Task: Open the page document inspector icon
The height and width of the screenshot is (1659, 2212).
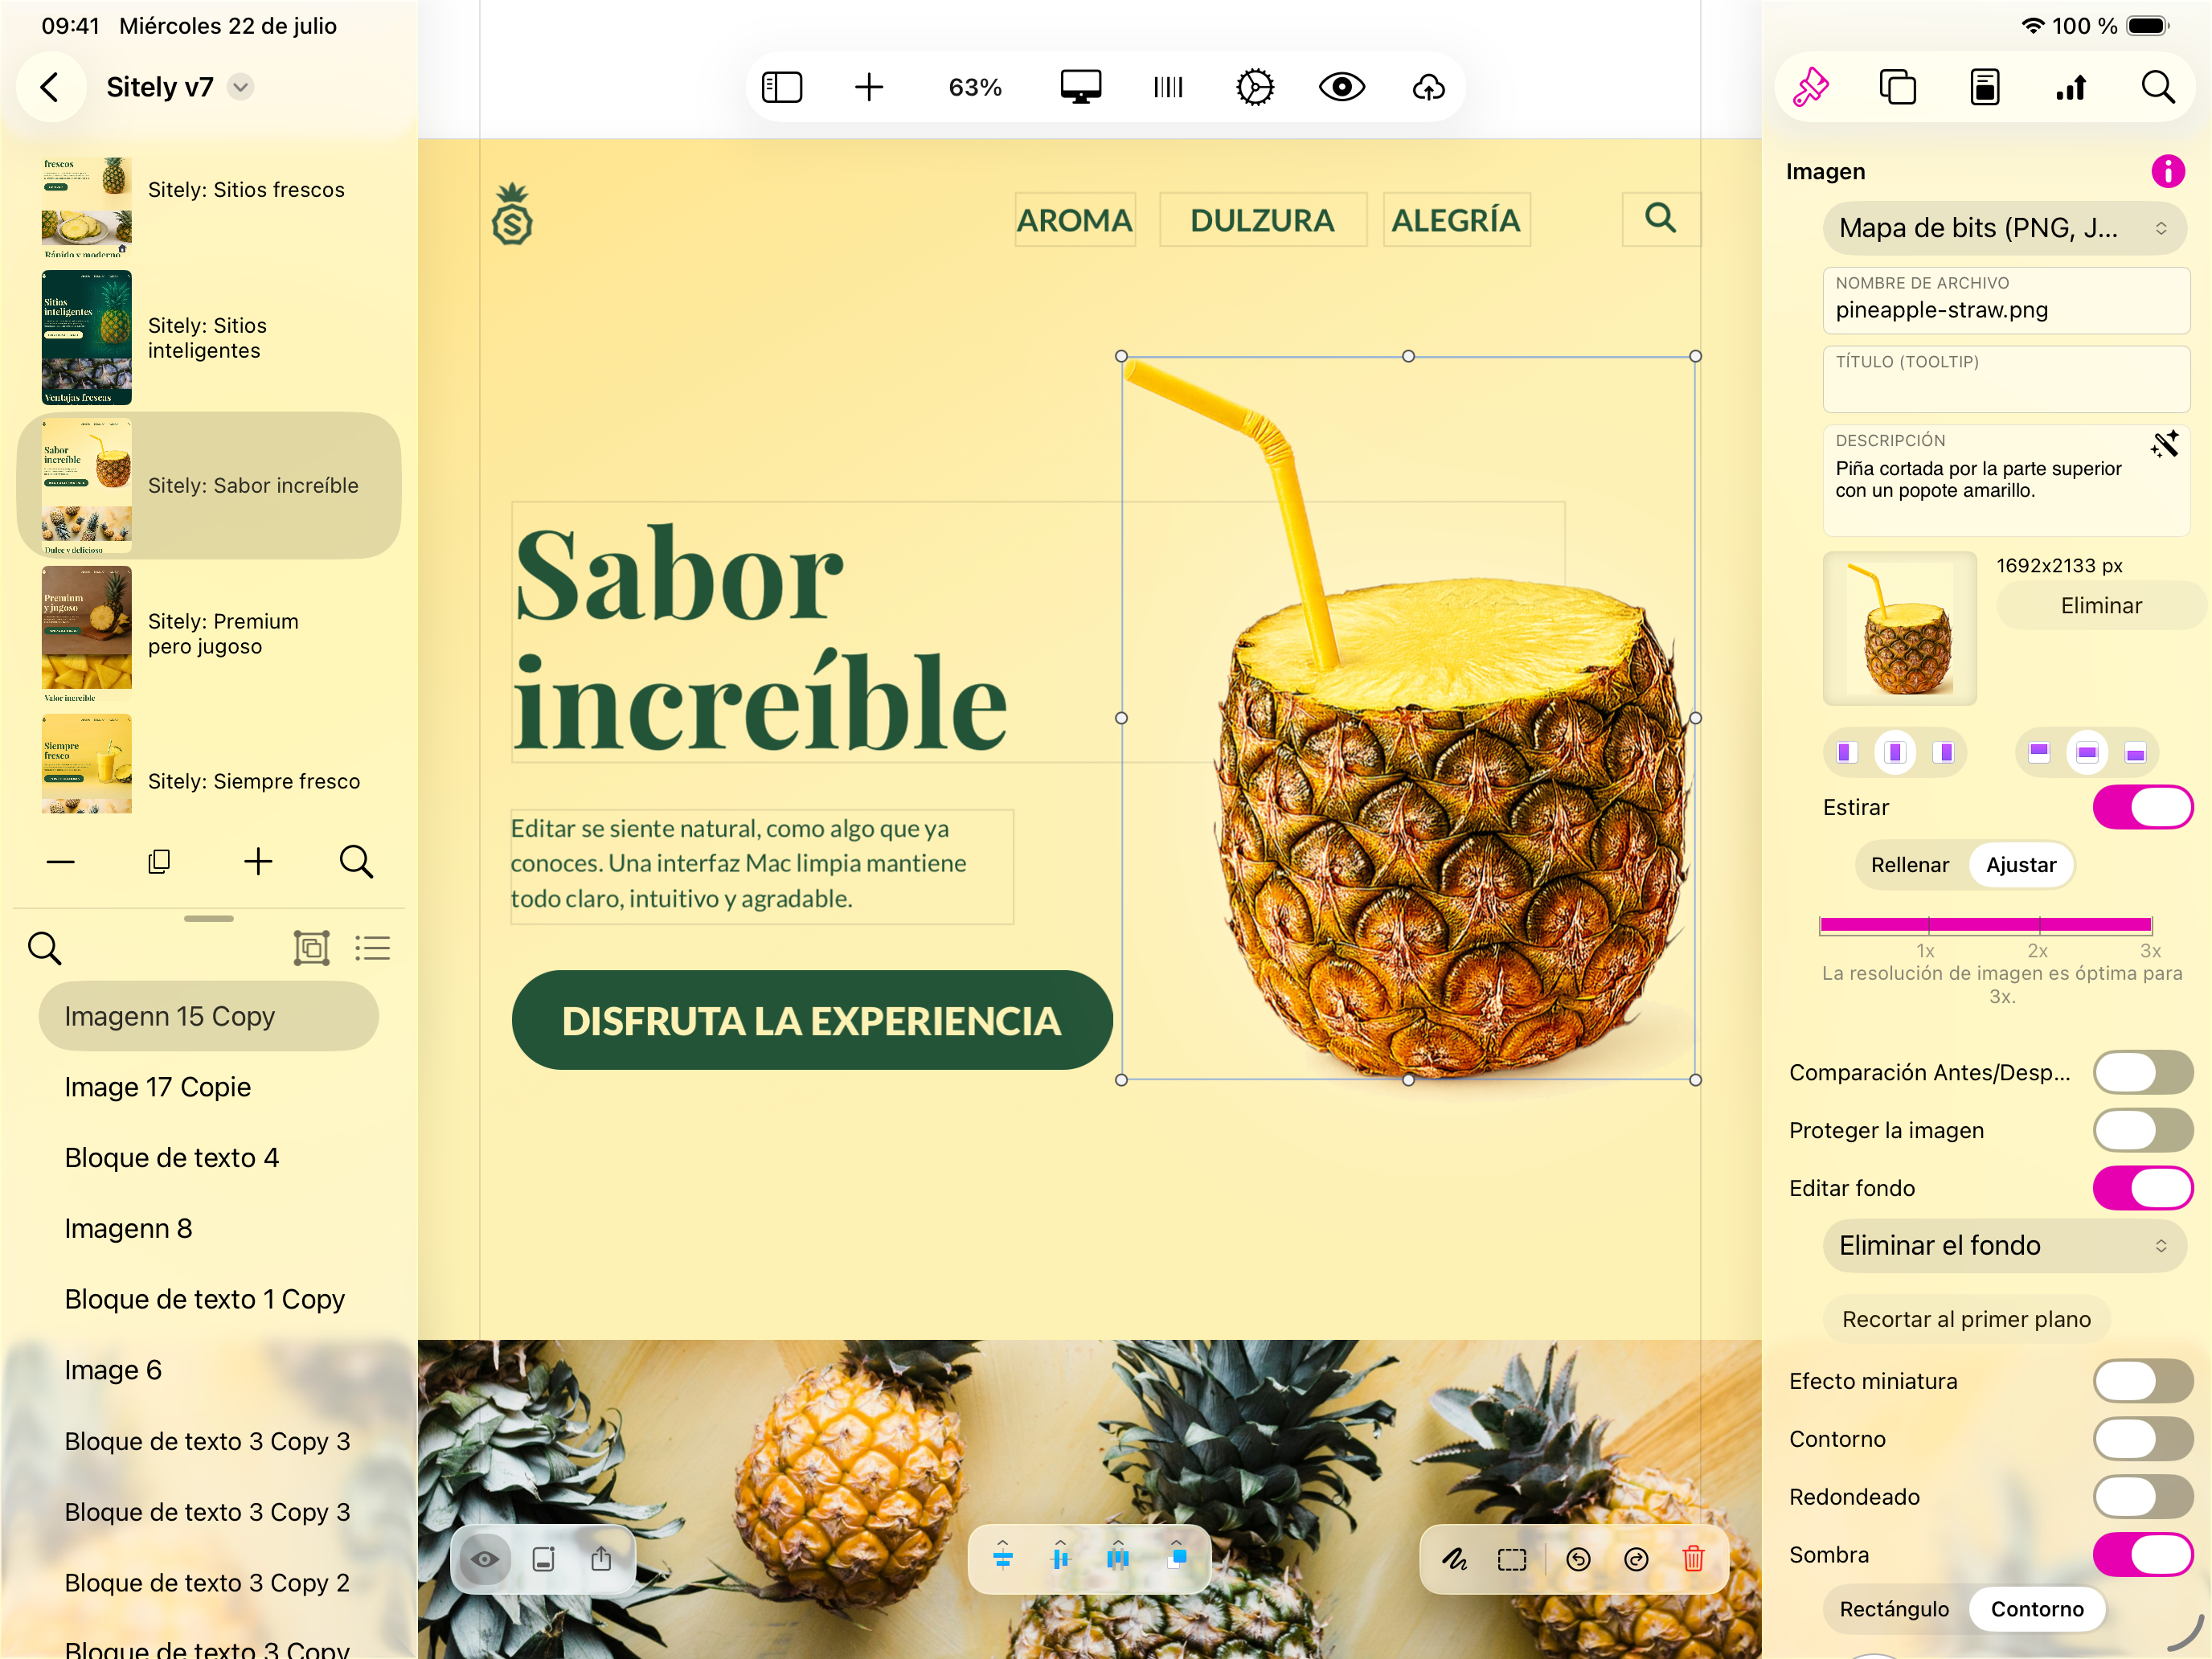Action: point(1985,87)
